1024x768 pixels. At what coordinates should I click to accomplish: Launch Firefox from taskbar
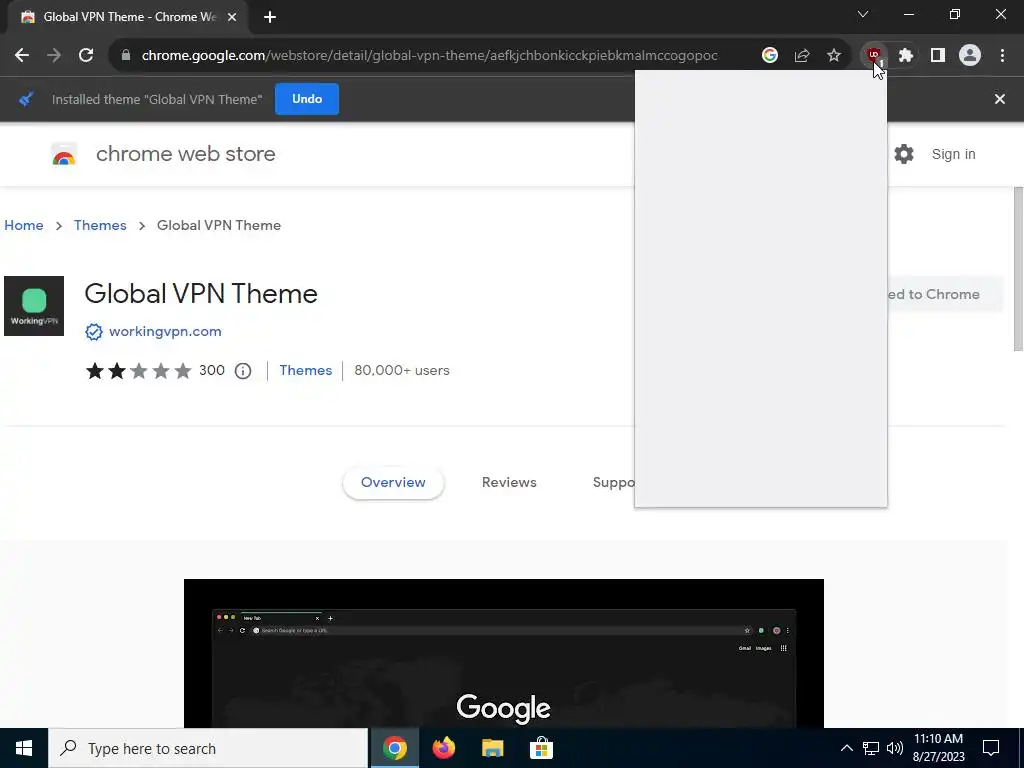[x=444, y=748]
